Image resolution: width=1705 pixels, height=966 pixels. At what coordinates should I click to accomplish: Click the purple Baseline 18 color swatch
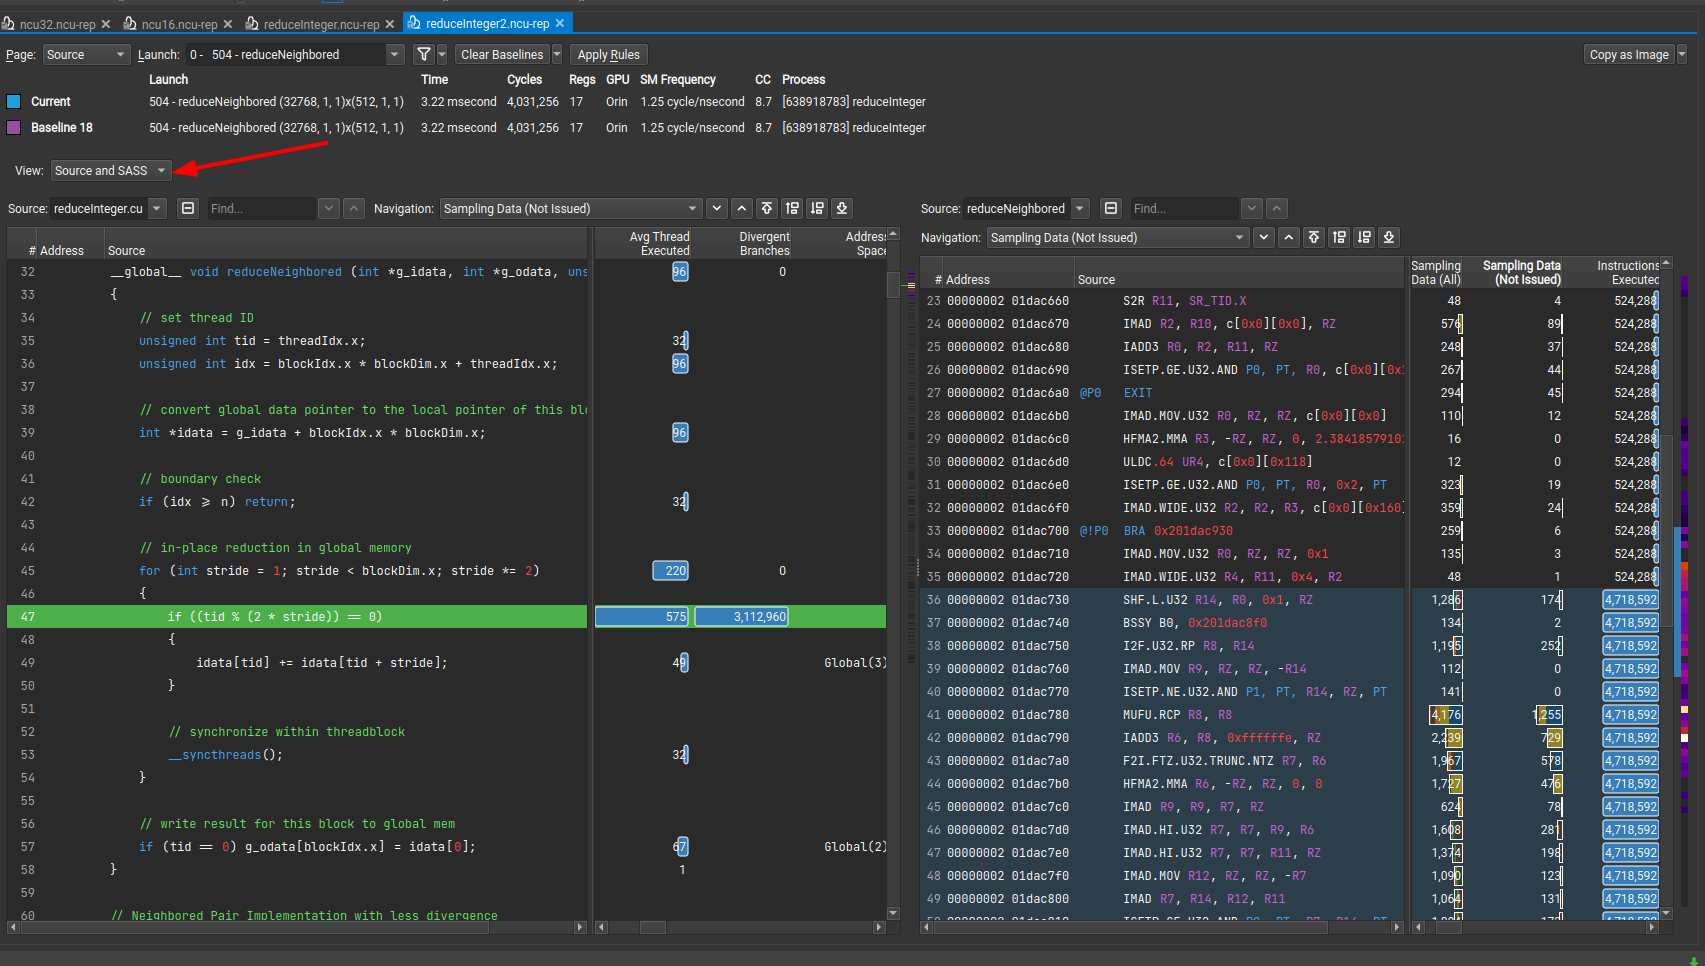(x=14, y=127)
